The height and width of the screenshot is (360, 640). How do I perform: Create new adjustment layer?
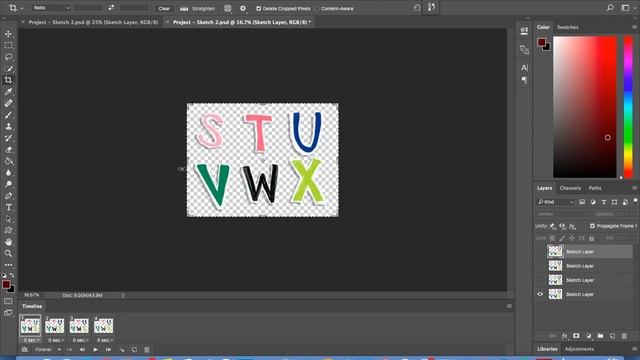pos(588,336)
